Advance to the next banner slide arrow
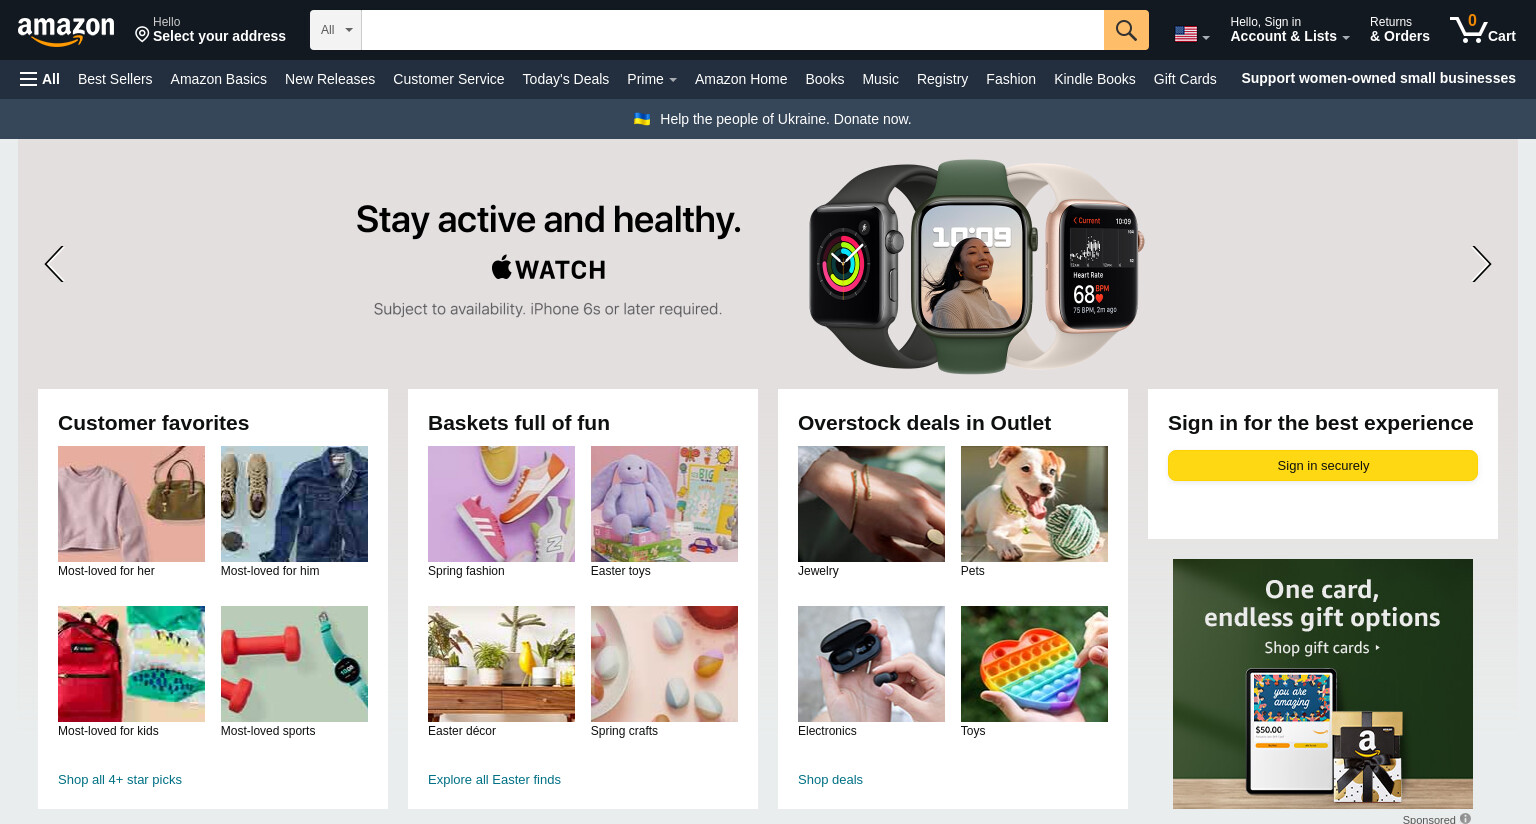This screenshot has height=824, width=1536. (x=1481, y=264)
